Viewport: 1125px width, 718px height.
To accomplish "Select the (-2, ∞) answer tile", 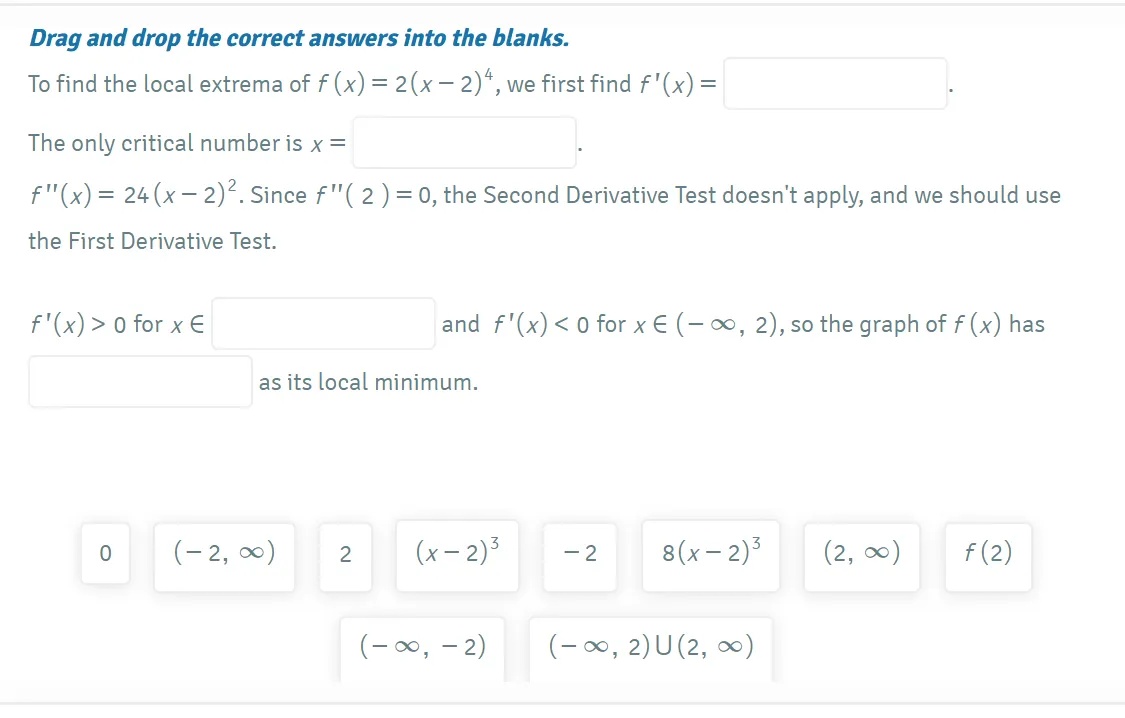I will click(x=223, y=556).
